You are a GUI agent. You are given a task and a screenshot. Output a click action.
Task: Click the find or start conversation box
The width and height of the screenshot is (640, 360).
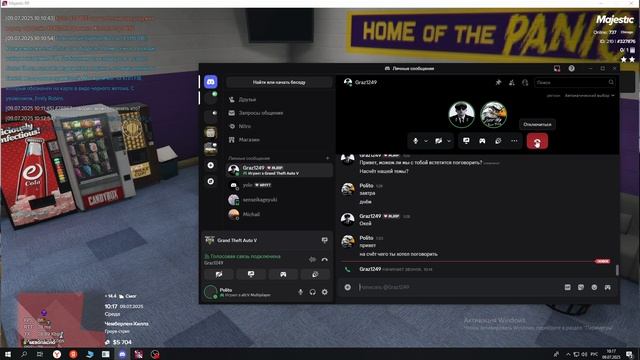click(279, 82)
